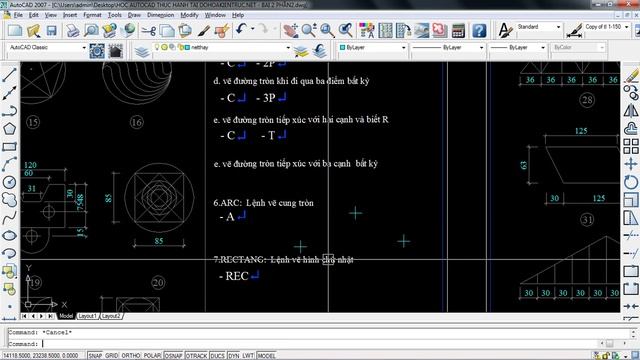Select the Ellipse tool

tap(9, 236)
